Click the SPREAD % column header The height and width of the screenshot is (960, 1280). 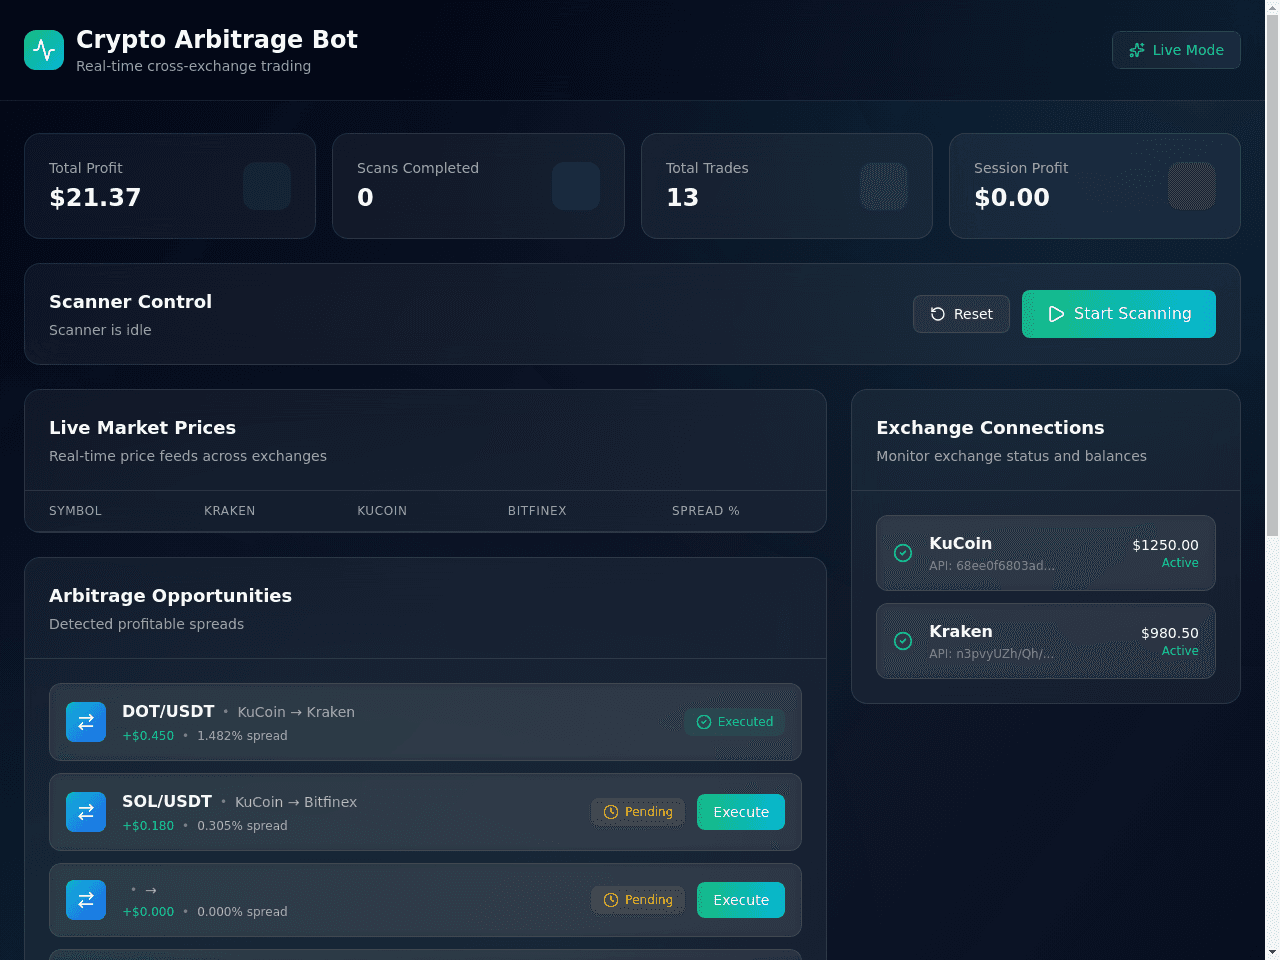pyautogui.click(x=706, y=511)
